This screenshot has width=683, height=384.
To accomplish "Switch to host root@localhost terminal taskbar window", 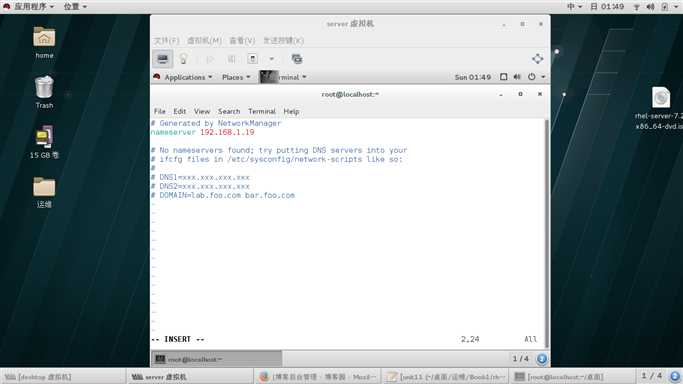I will (x=571, y=377).
